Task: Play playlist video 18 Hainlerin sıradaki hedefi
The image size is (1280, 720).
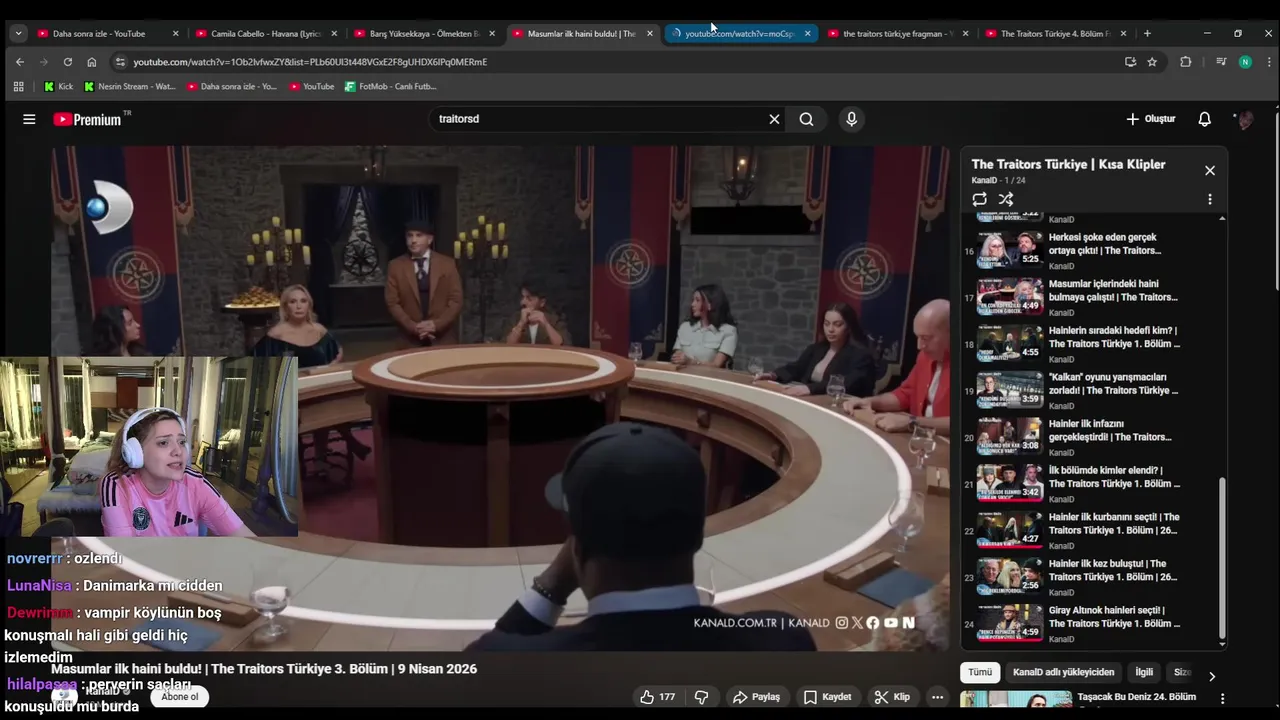Action: click(x=1090, y=343)
